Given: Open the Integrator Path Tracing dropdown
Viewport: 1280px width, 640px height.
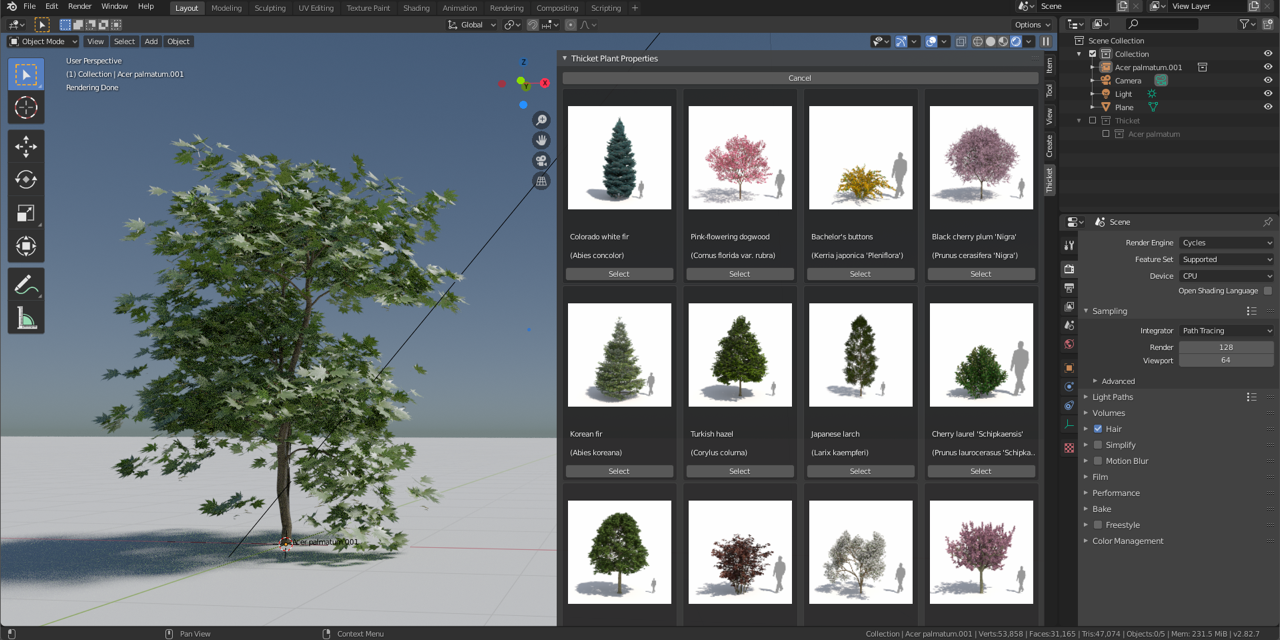Looking at the screenshot, I should pos(1227,331).
